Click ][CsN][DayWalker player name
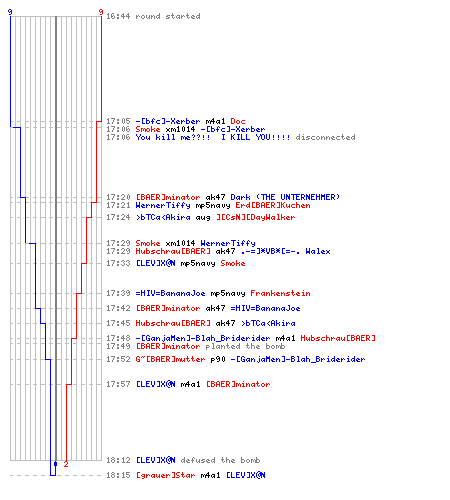450x500 pixels. tap(256, 217)
